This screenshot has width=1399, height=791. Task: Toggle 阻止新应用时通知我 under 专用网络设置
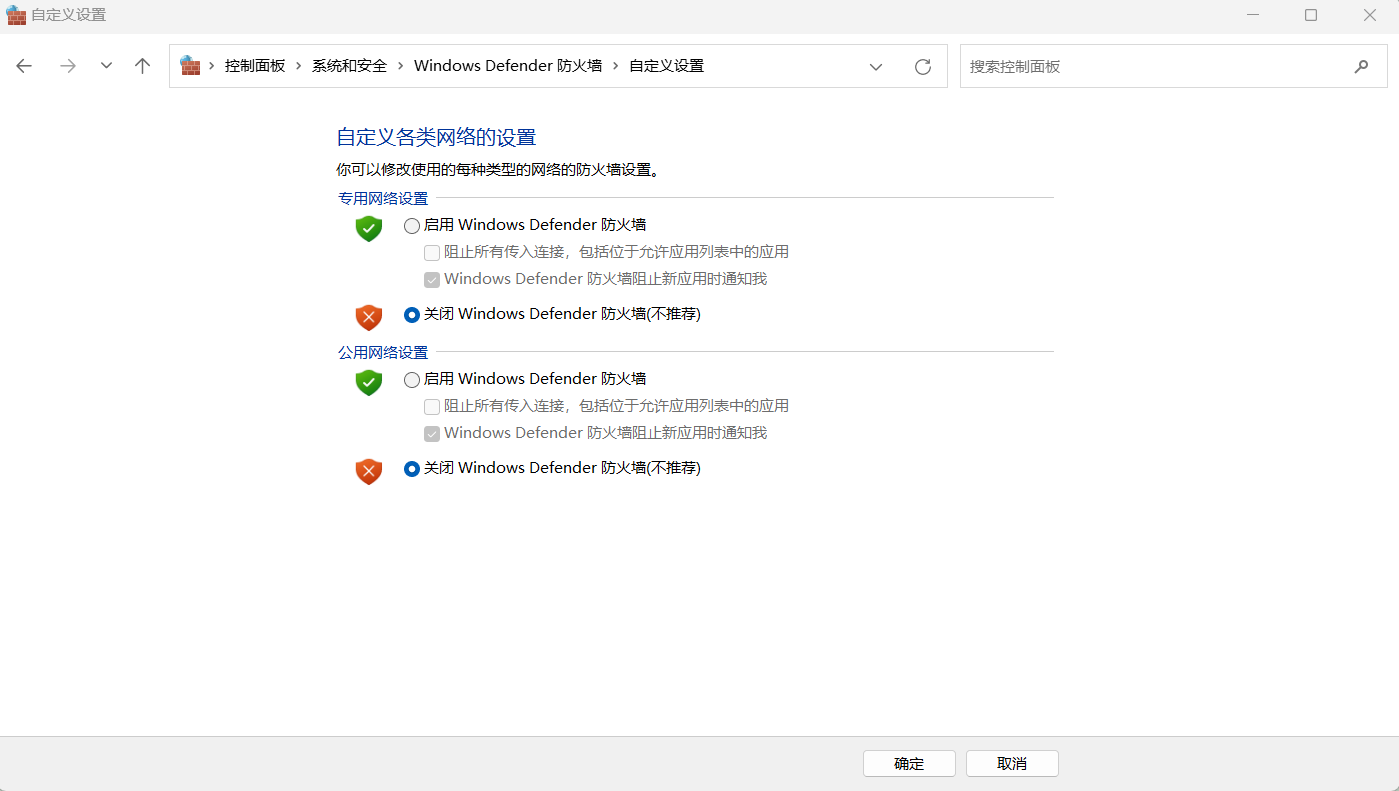[x=432, y=280]
